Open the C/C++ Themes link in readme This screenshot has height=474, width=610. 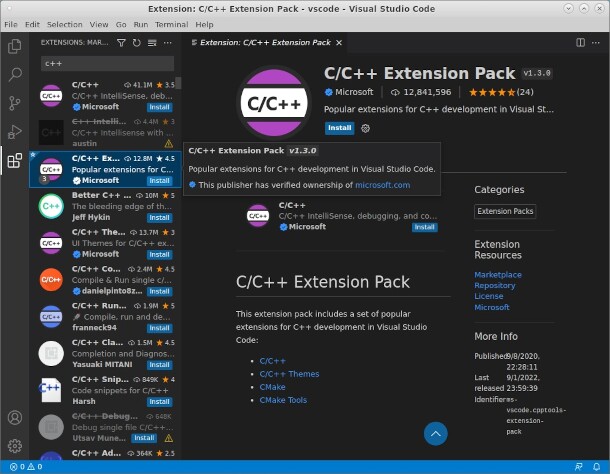tap(289, 374)
